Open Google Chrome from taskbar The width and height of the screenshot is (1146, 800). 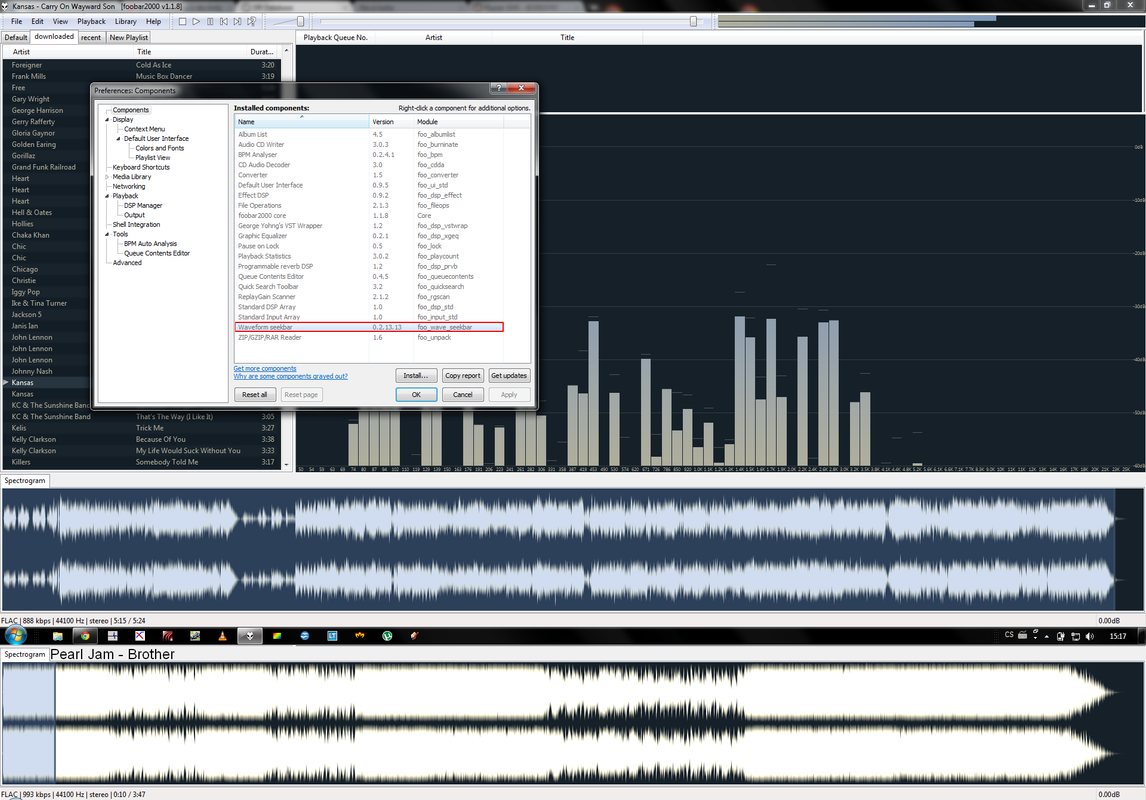tap(85, 636)
